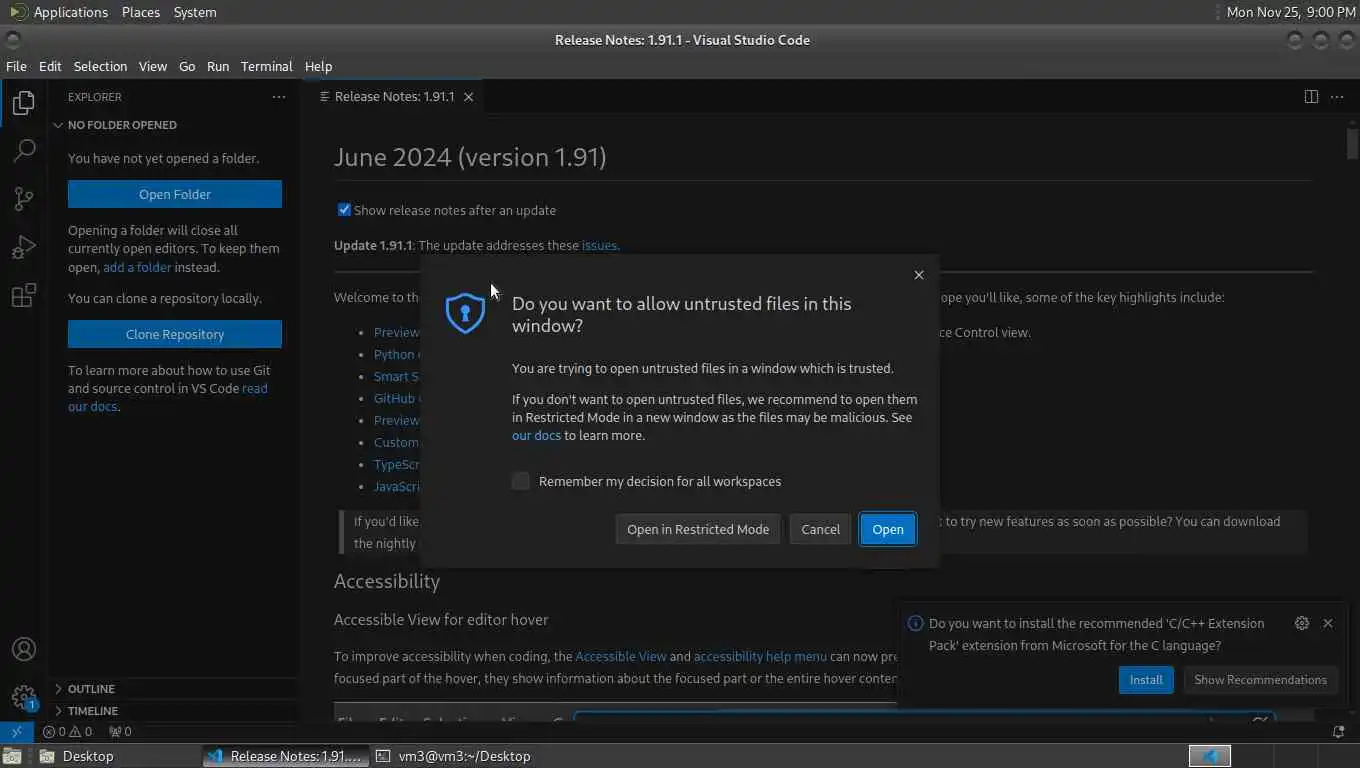This screenshot has width=1360, height=768.
Task: Open the editor more actions ellipsis
Action: (1337, 97)
